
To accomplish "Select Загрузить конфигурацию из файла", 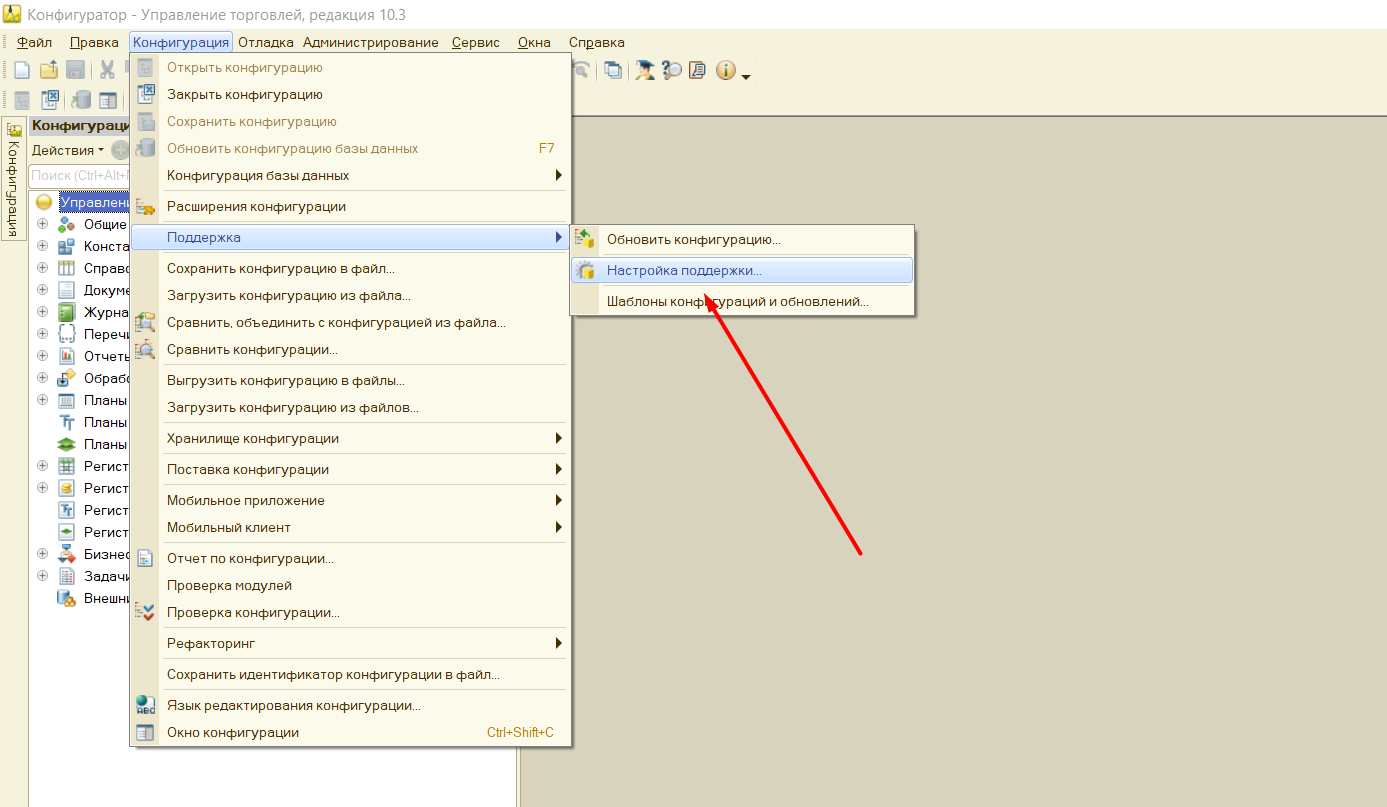I will tap(350, 296).
